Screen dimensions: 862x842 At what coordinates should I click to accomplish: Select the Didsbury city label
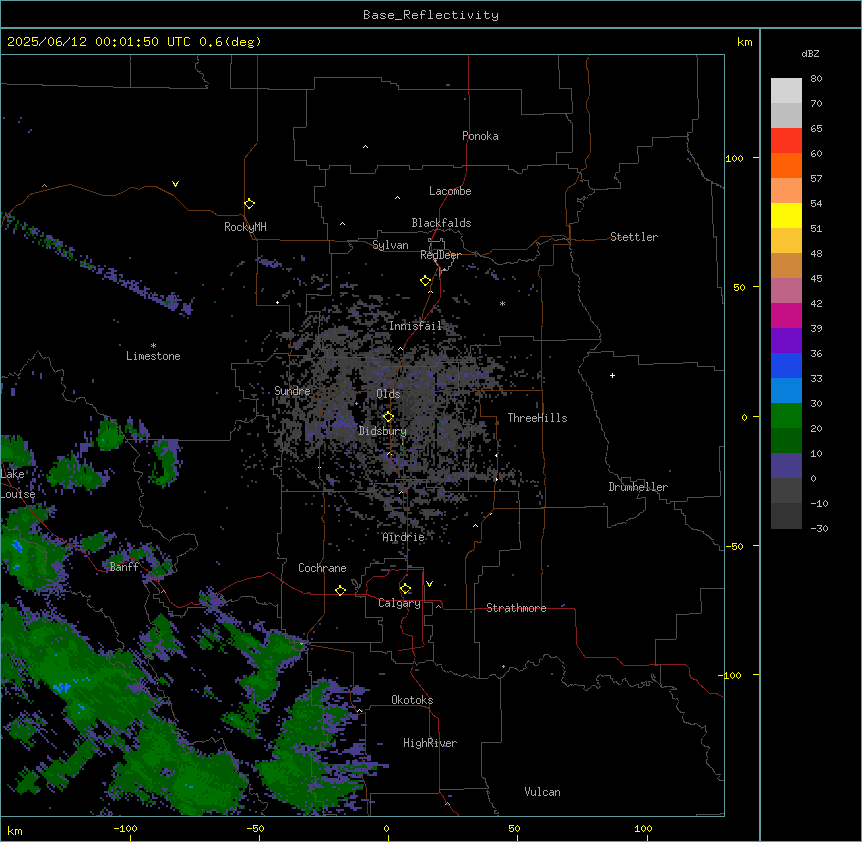(383, 431)
